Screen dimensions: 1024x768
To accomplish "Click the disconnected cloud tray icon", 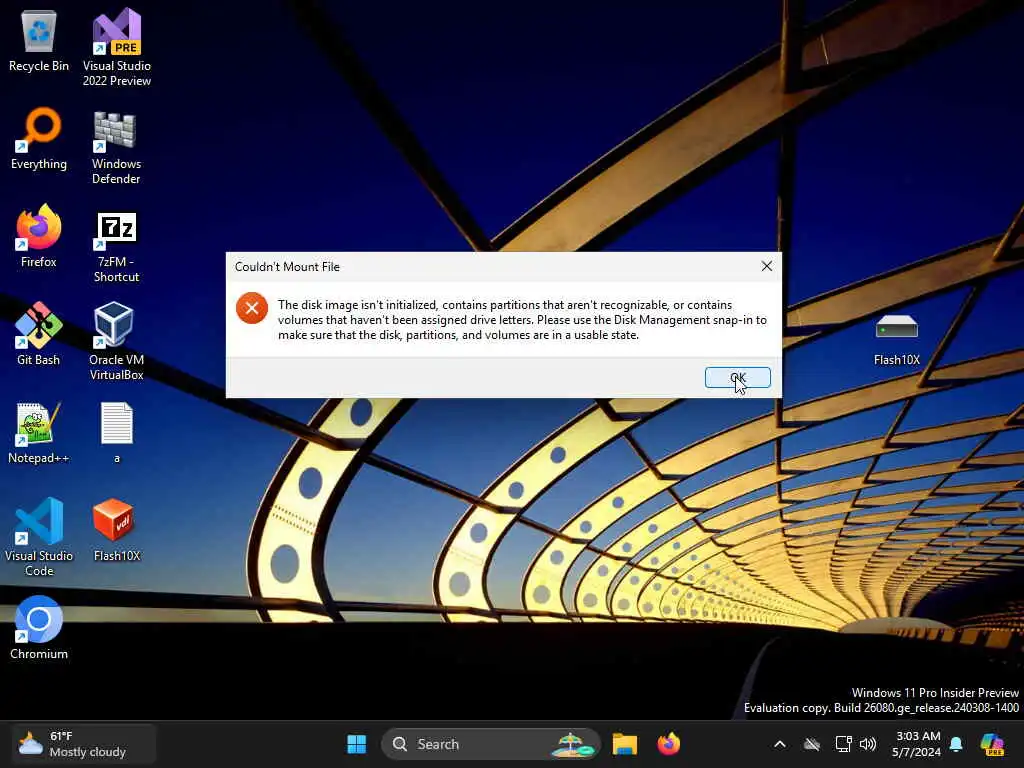I will pyautogui.click(x=812, y=744).
